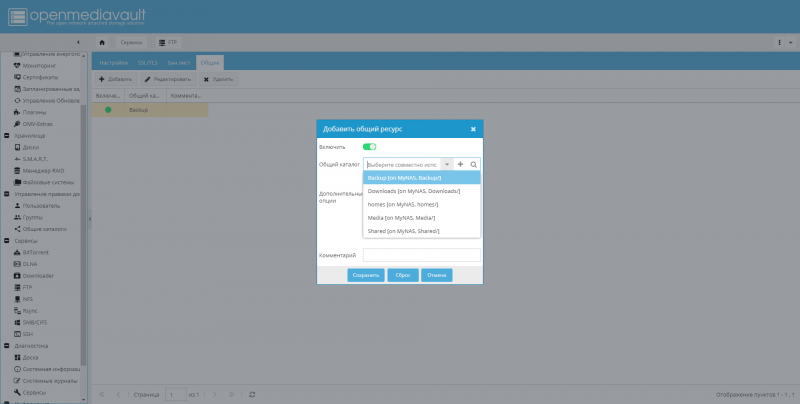Screen dimensions: 800x404
Task: Click the Редактировать toolbar button
Action: [x=168, y=79]
